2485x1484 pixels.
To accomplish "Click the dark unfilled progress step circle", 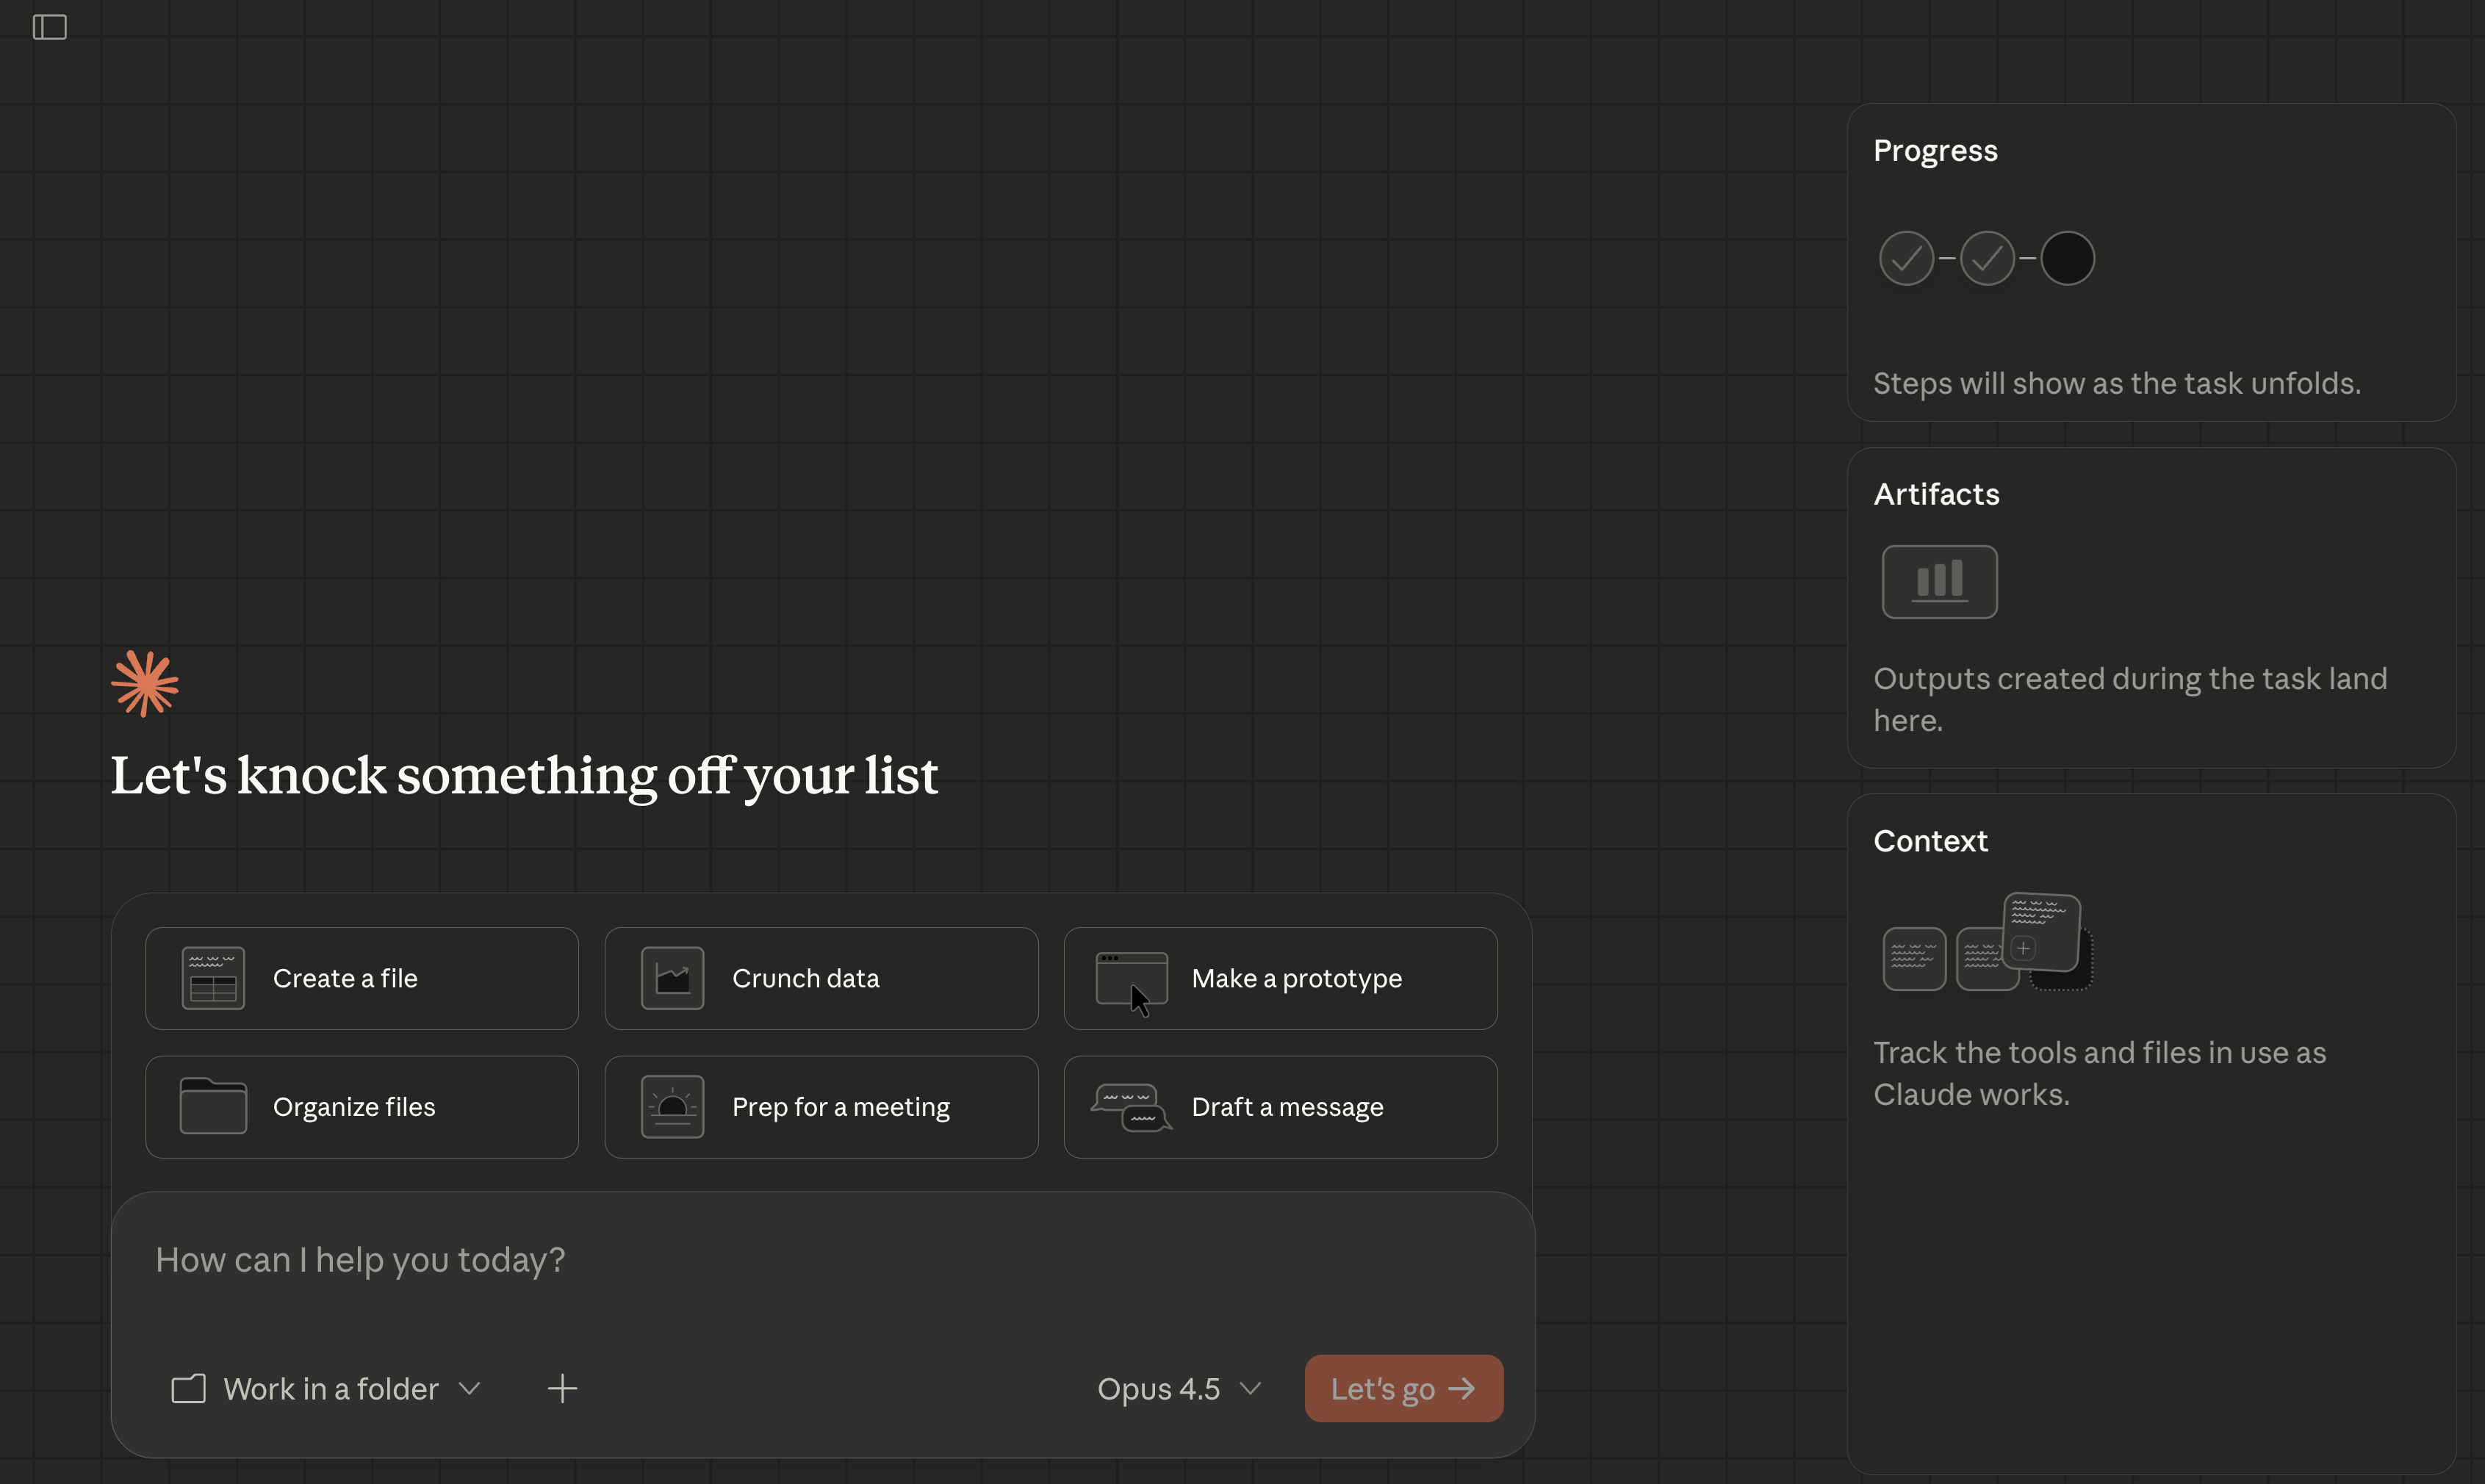I will pos(2067,259).
